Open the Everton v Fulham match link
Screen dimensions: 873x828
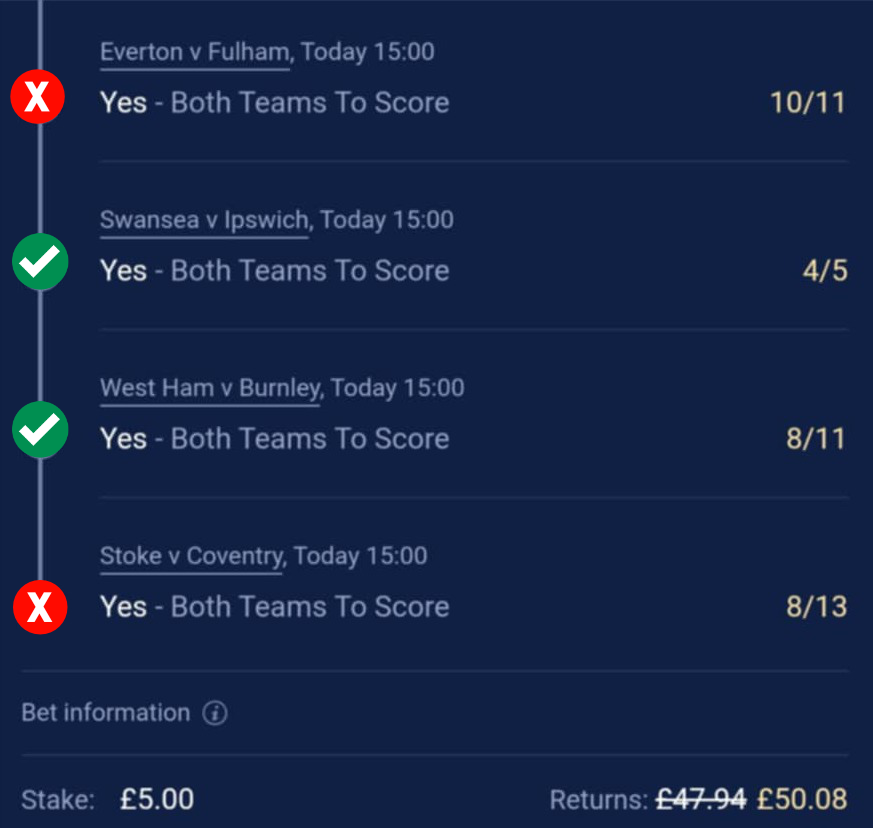click(194, 52)
